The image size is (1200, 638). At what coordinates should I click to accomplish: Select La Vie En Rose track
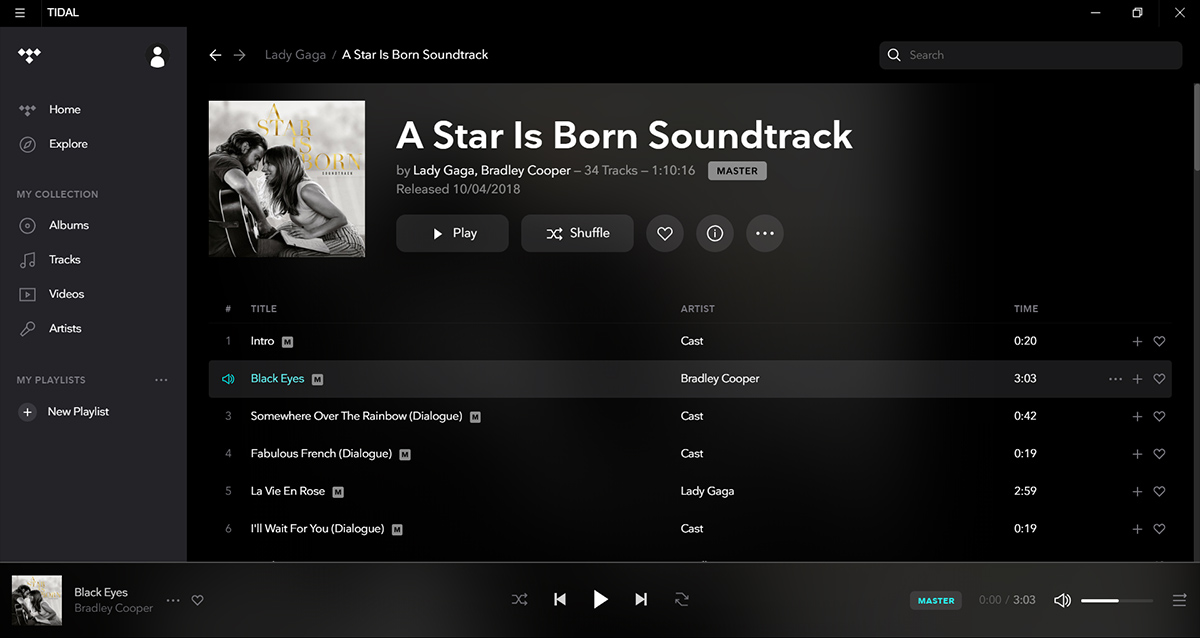click(288, 491)
